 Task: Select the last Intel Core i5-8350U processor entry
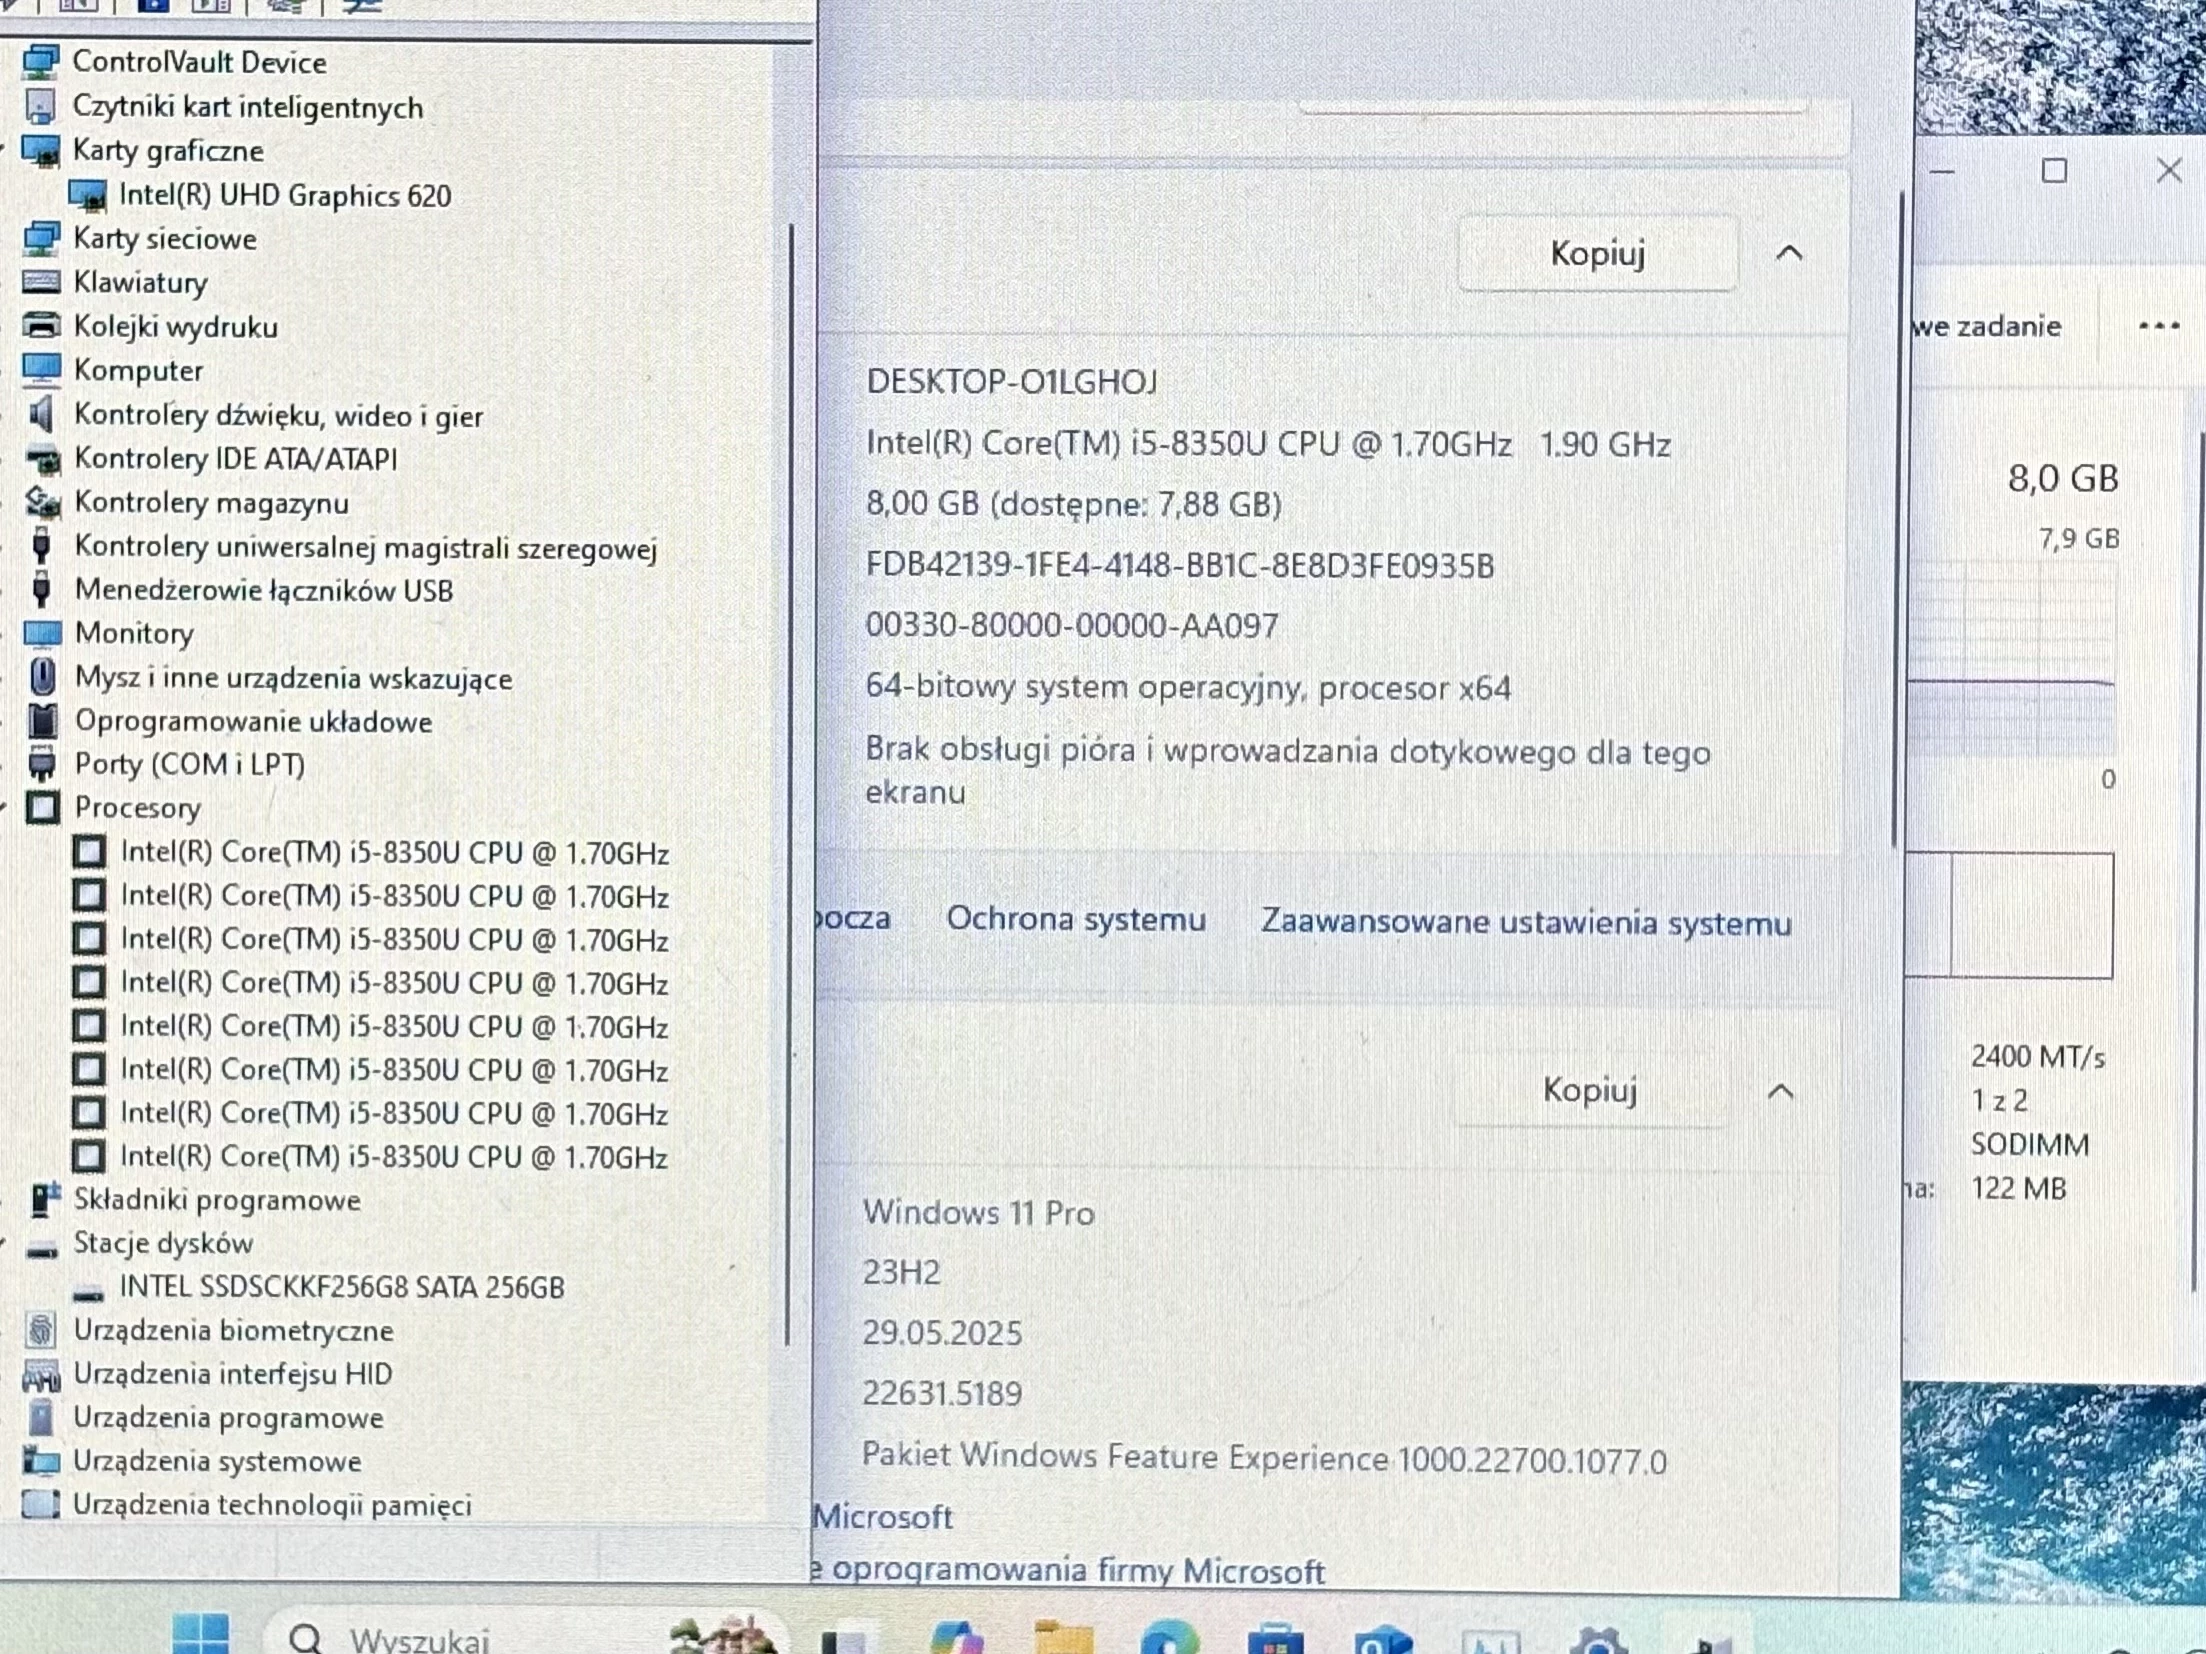pyautogui.click(x=394, y=1157)
